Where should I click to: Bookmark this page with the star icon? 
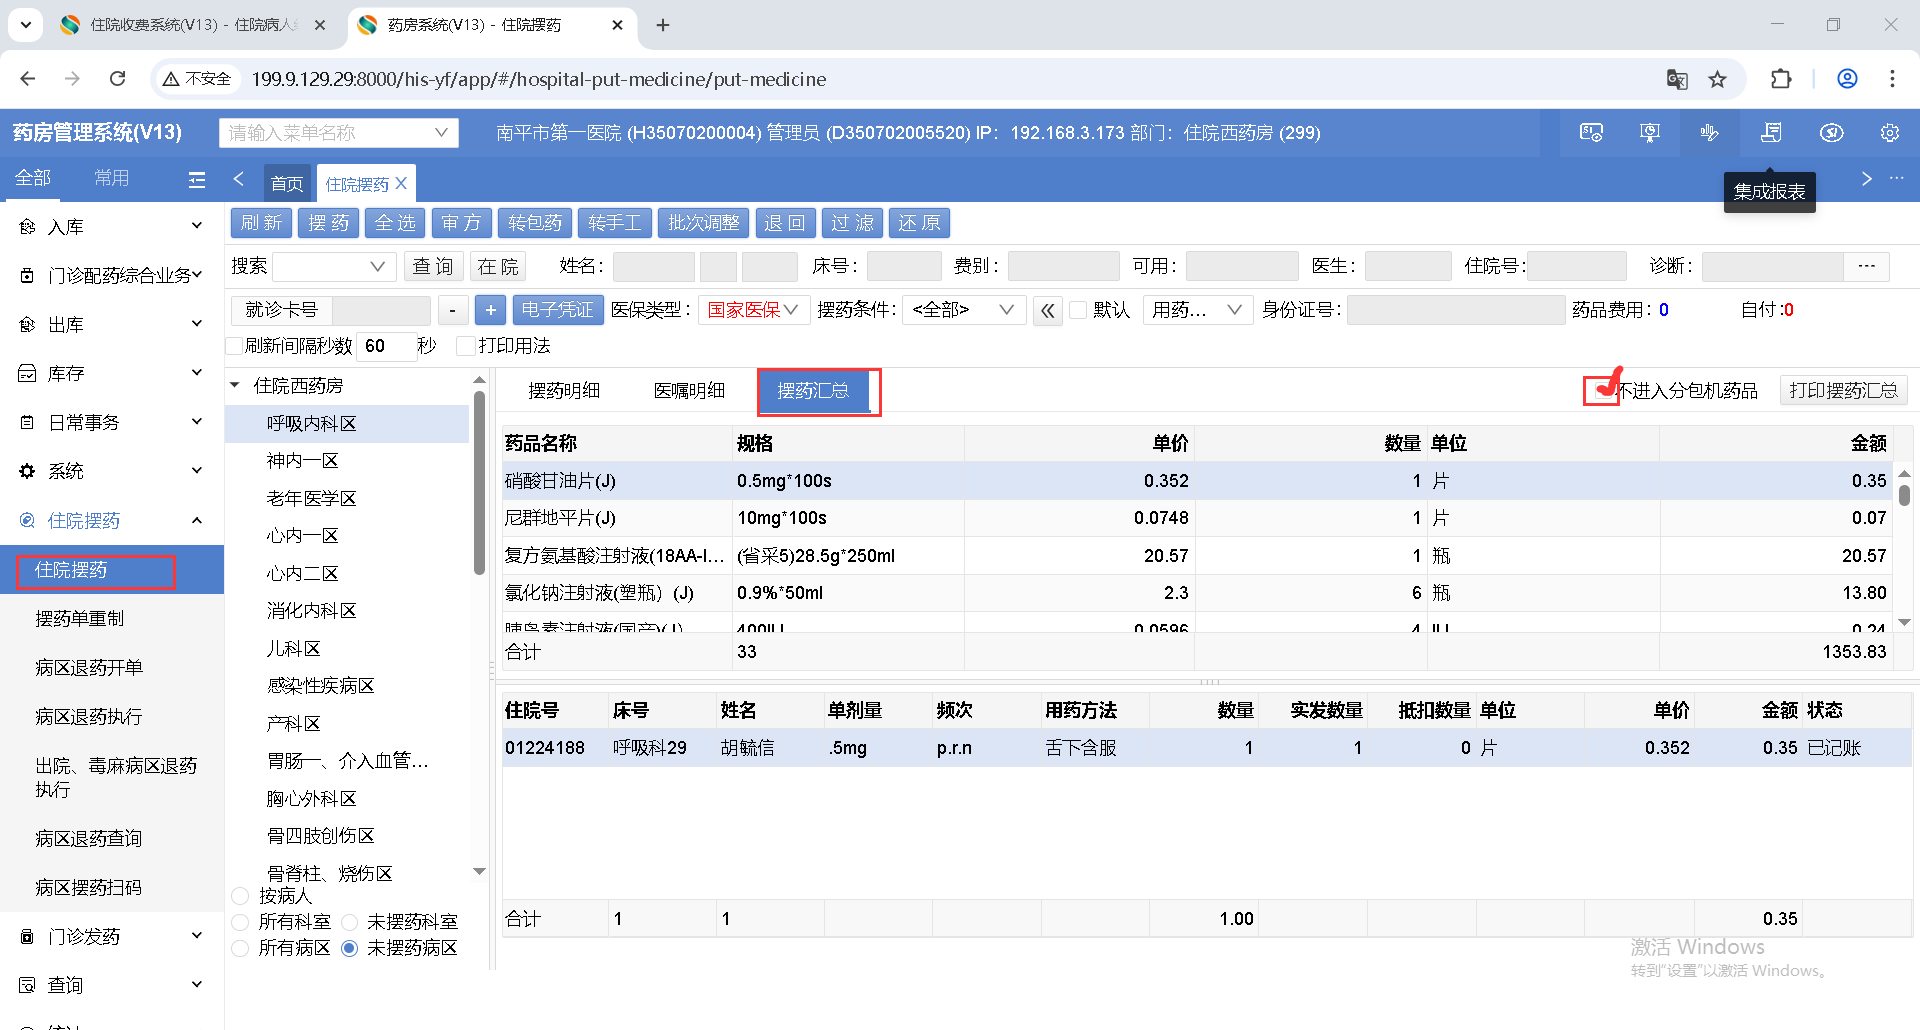1717,80
